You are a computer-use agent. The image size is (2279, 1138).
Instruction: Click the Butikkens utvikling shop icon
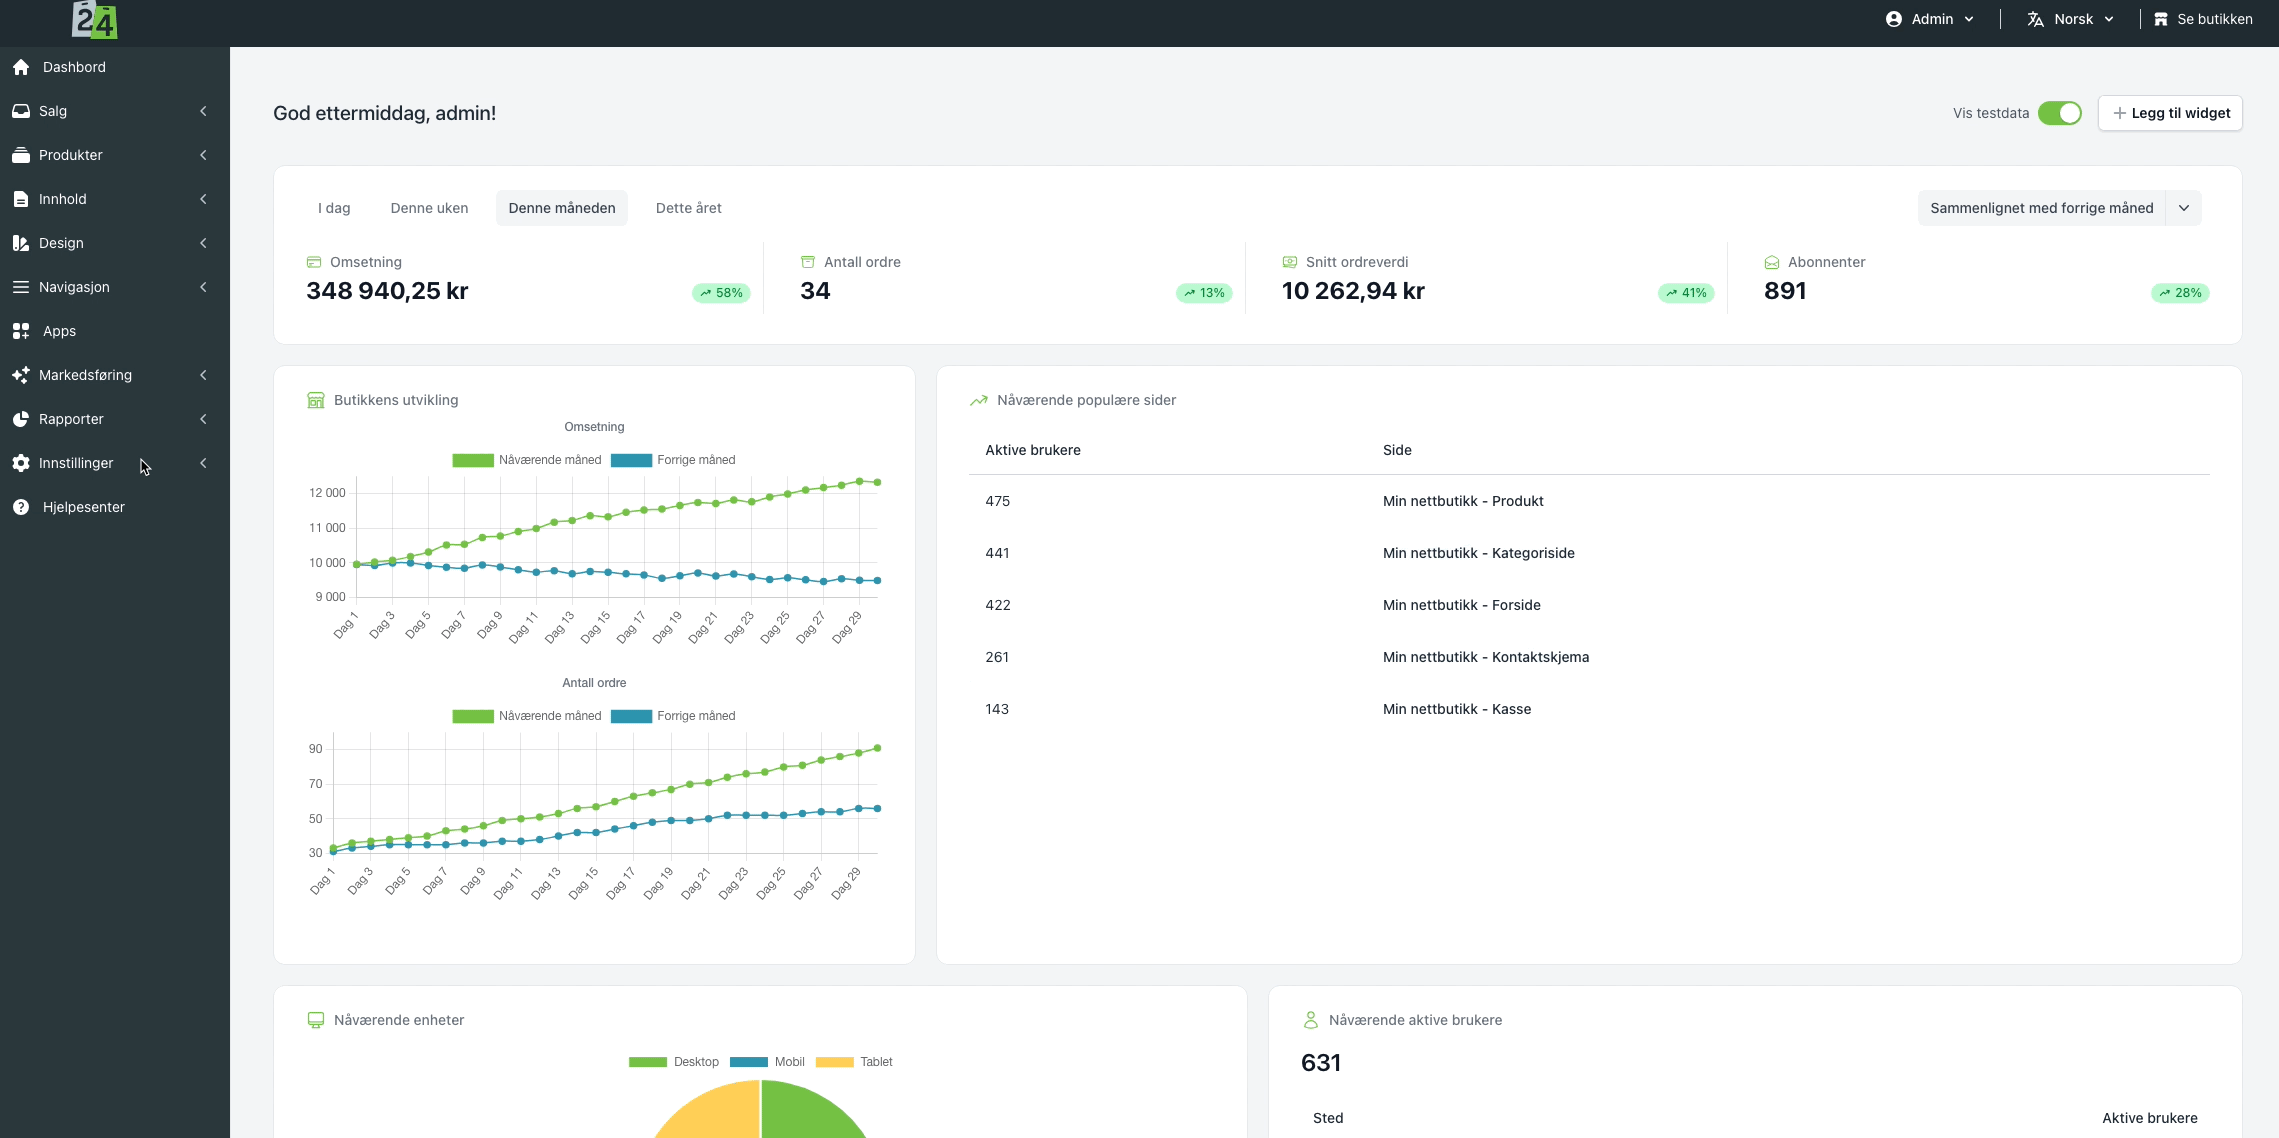316,400
